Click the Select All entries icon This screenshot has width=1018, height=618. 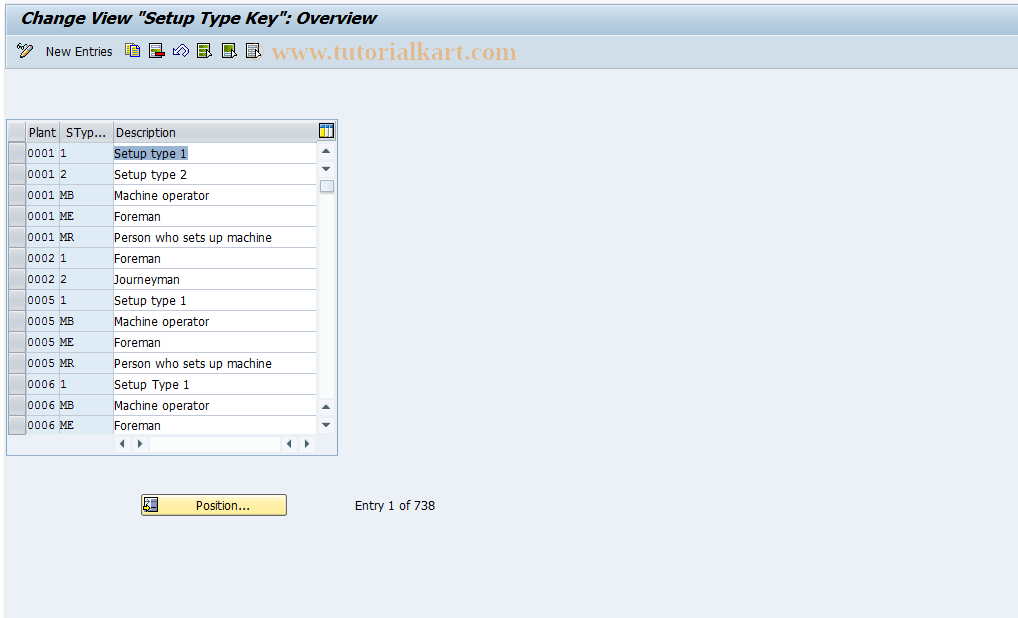click(204, 51)
